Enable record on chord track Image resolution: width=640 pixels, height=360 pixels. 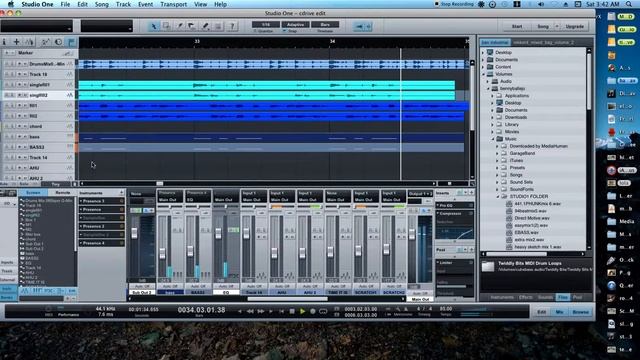pyautogui.click(x=19, y=127)
